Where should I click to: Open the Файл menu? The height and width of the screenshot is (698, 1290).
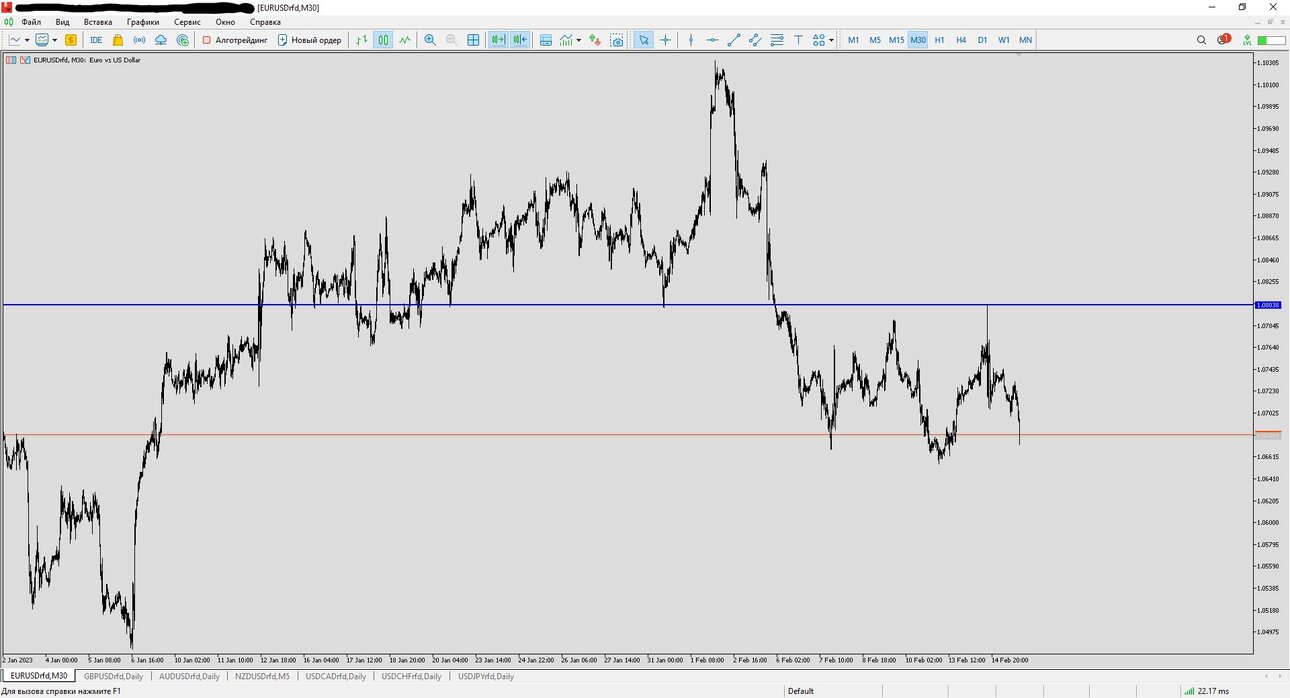click(31, 22)
